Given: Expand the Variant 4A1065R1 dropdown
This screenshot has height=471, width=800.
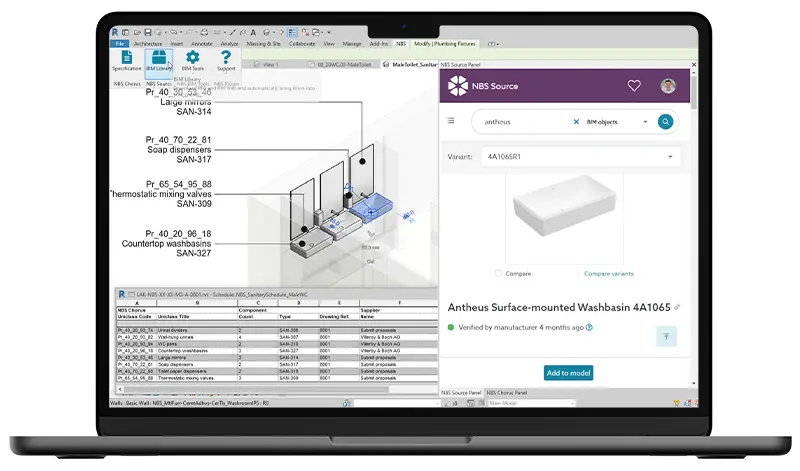Looking at the screenshot, I should (581, 157).
